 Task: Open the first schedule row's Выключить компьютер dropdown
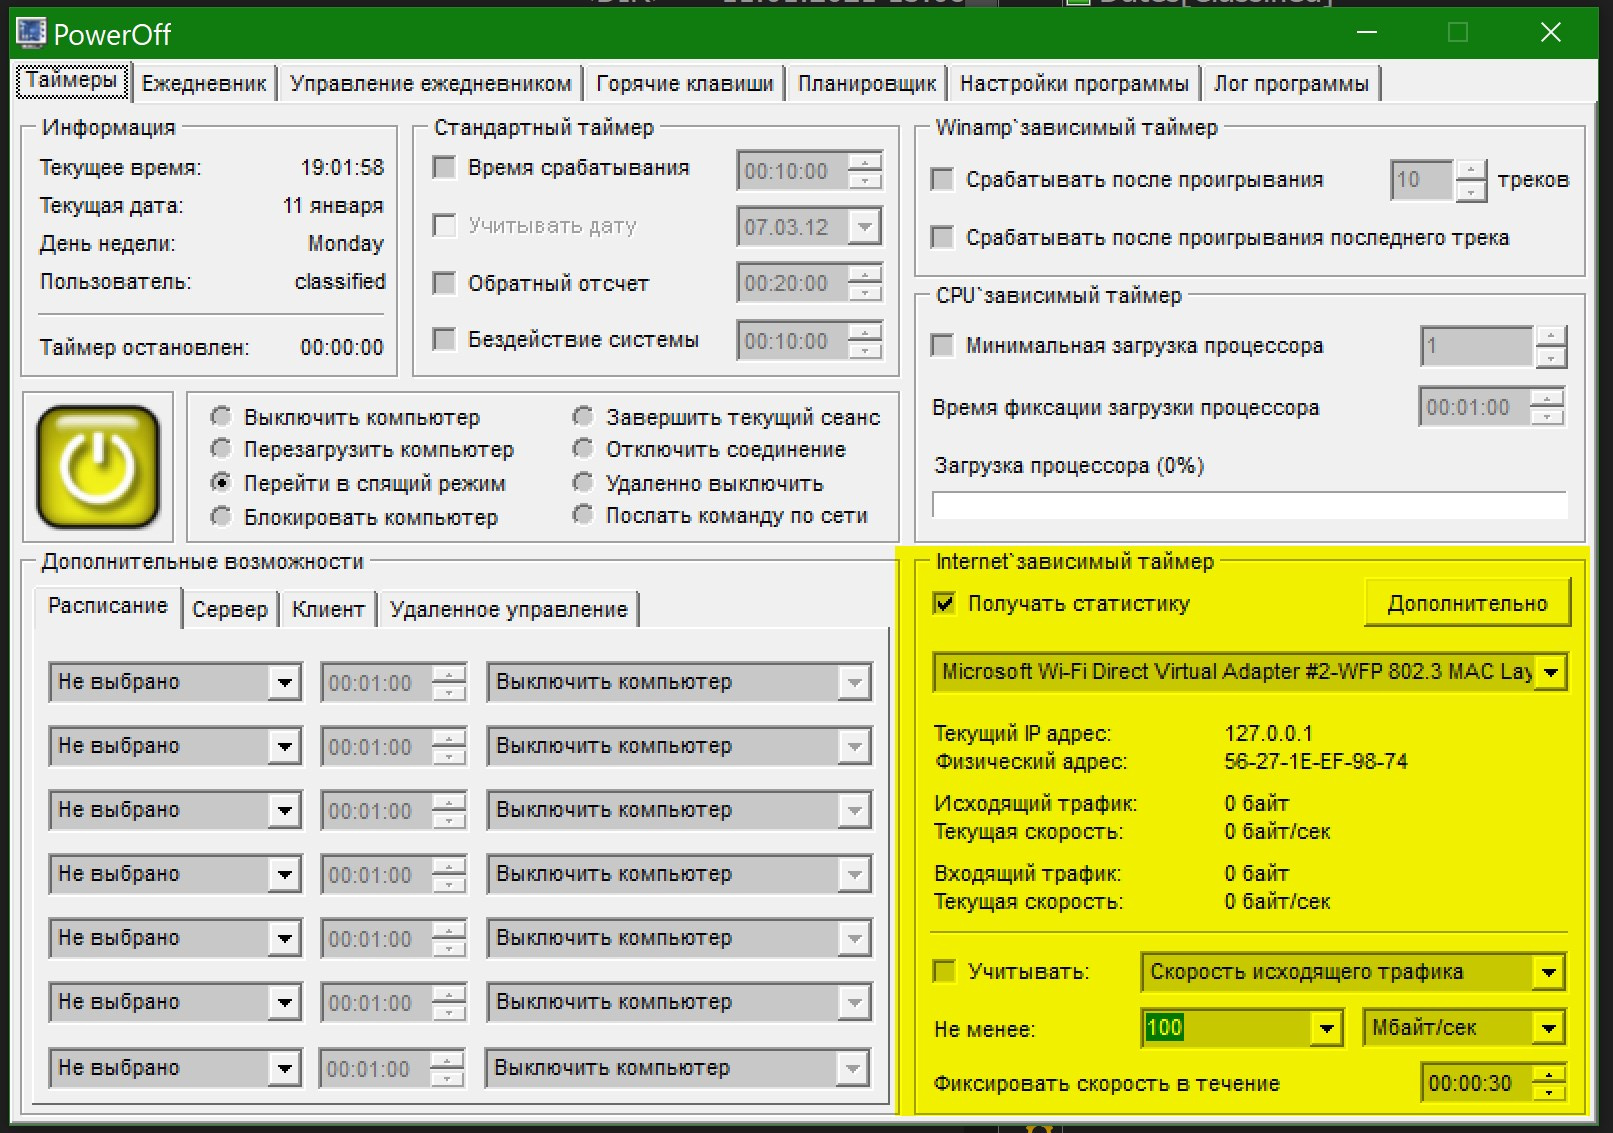[x=854, y=682]
